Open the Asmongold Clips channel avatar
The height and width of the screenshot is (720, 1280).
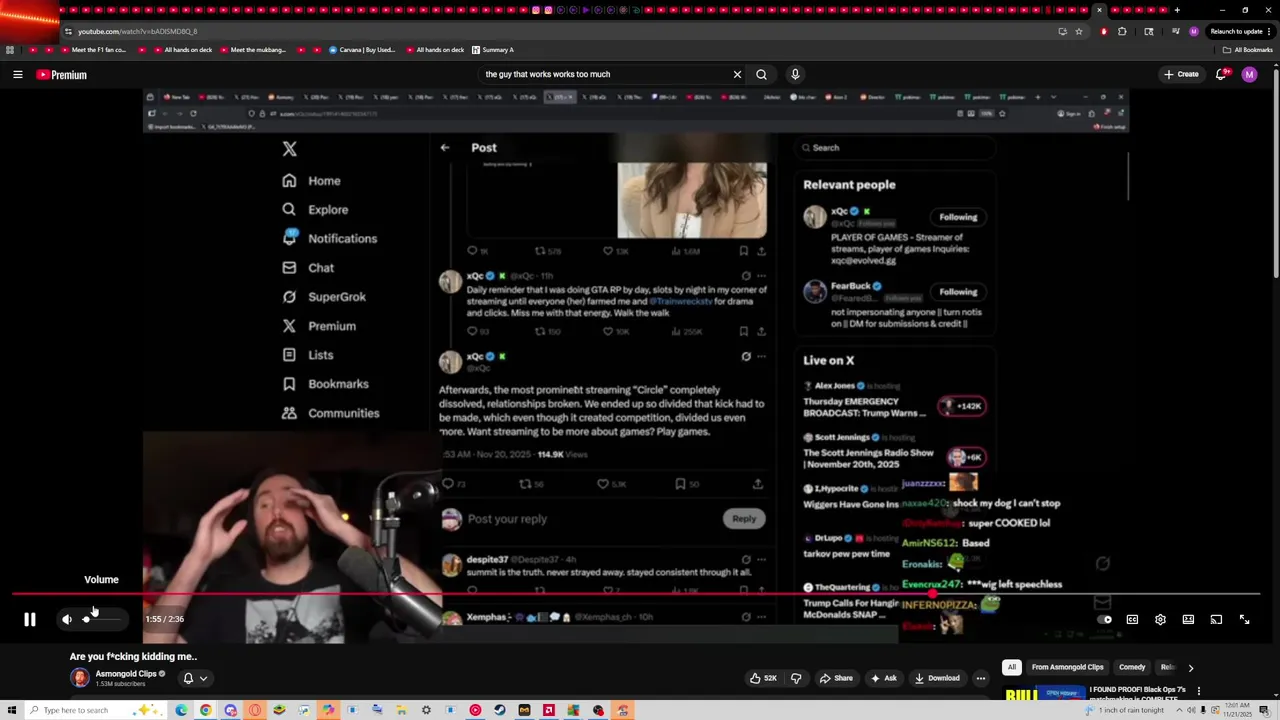point(80,678)
